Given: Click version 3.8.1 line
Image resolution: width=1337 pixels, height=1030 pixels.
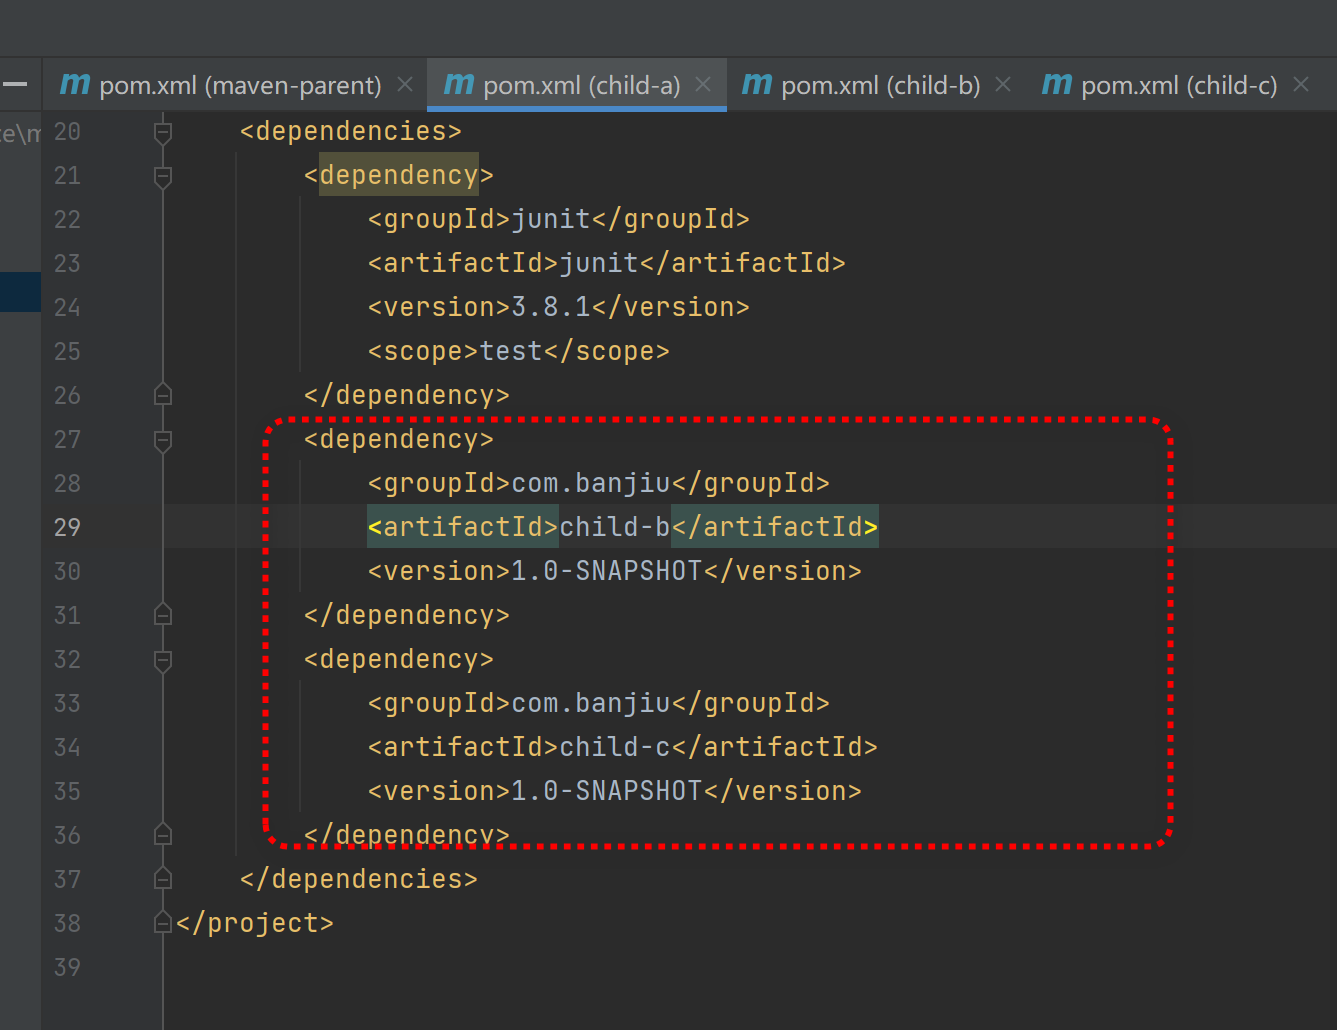Looking at the screenshot, I should (x=559, y=307).
